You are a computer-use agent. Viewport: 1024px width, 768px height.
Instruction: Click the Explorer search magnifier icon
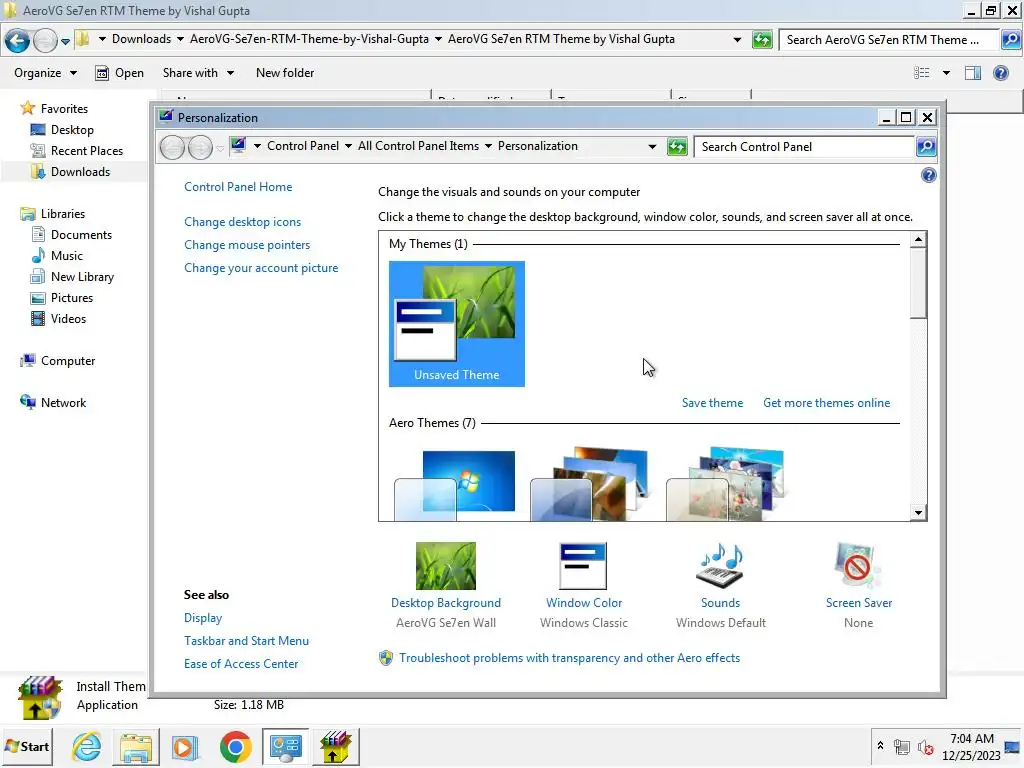pyautogui.click(x=1010, y=40)
